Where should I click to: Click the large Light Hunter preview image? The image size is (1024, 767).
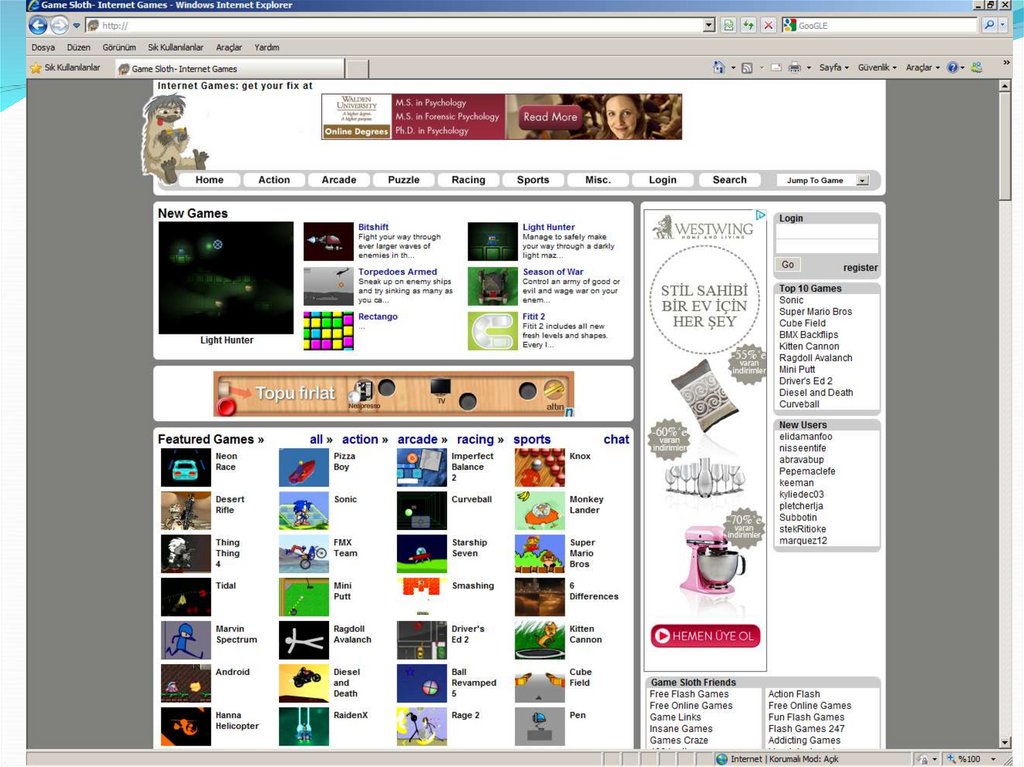tap(226, 278)
